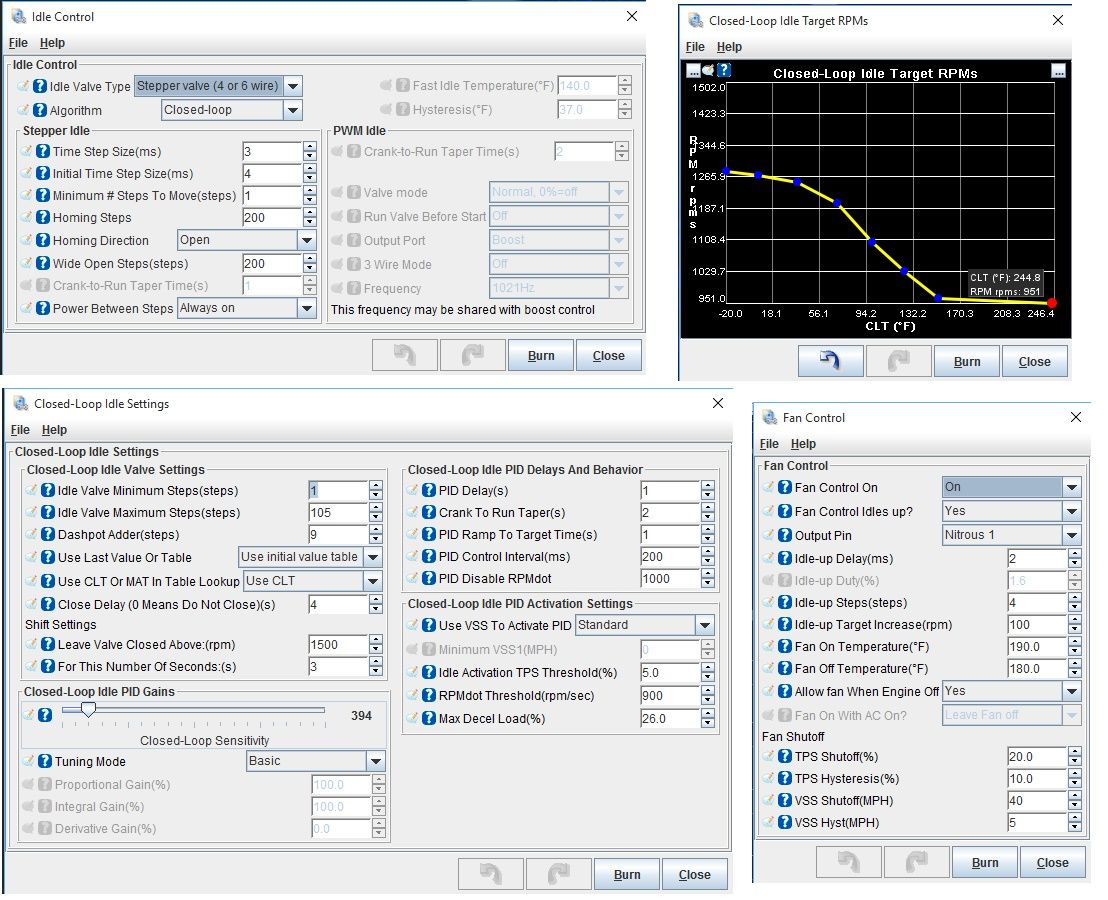Viewport: 1108px width, 900px height.
Task: Increase Max Decel Load(%) stepper
Action: [x=707, y=714]
